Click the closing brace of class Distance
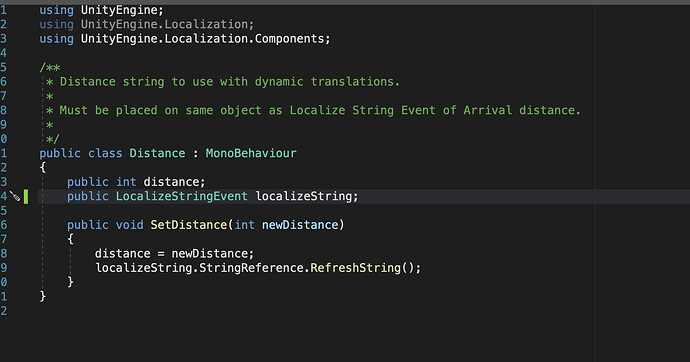The width and height of the screenshot is (690, 362). [x=43, y=296]
